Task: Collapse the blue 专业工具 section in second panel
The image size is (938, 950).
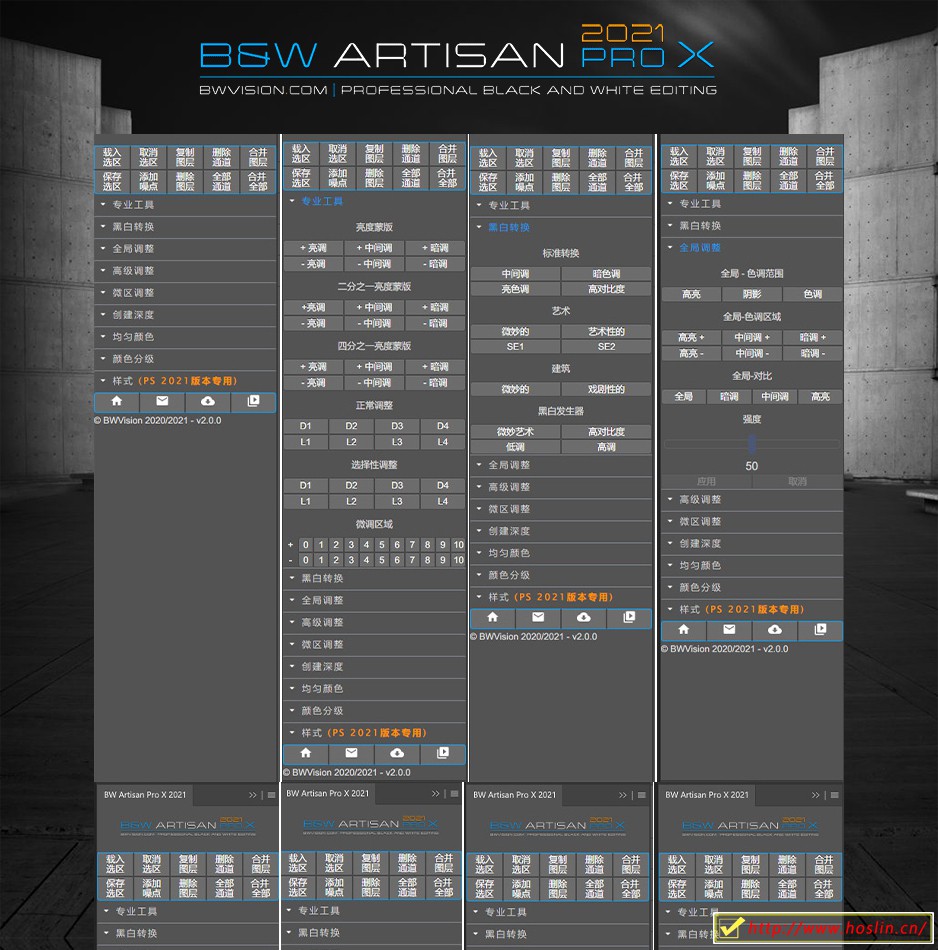Action: 374,201
